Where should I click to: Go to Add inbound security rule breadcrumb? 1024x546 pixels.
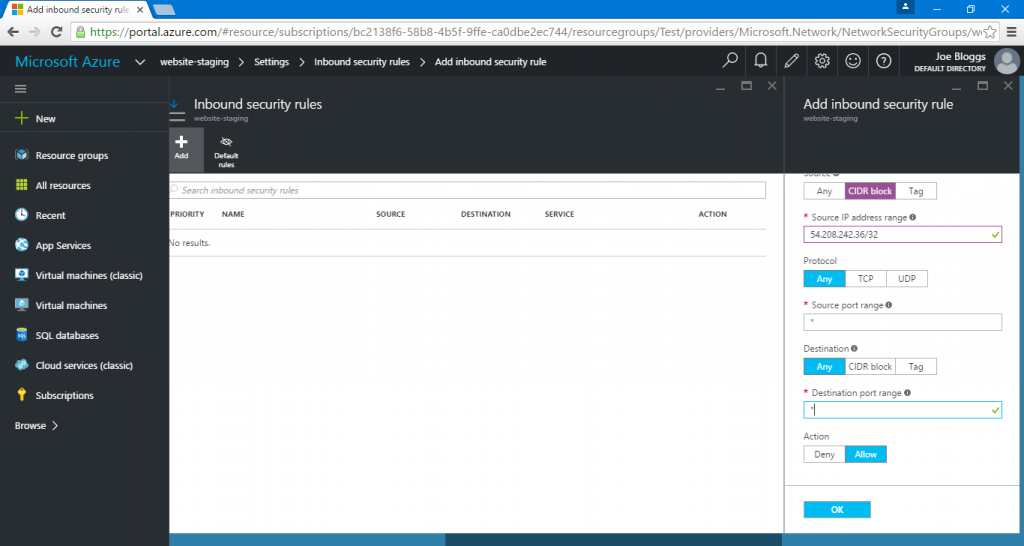[490, 62]
